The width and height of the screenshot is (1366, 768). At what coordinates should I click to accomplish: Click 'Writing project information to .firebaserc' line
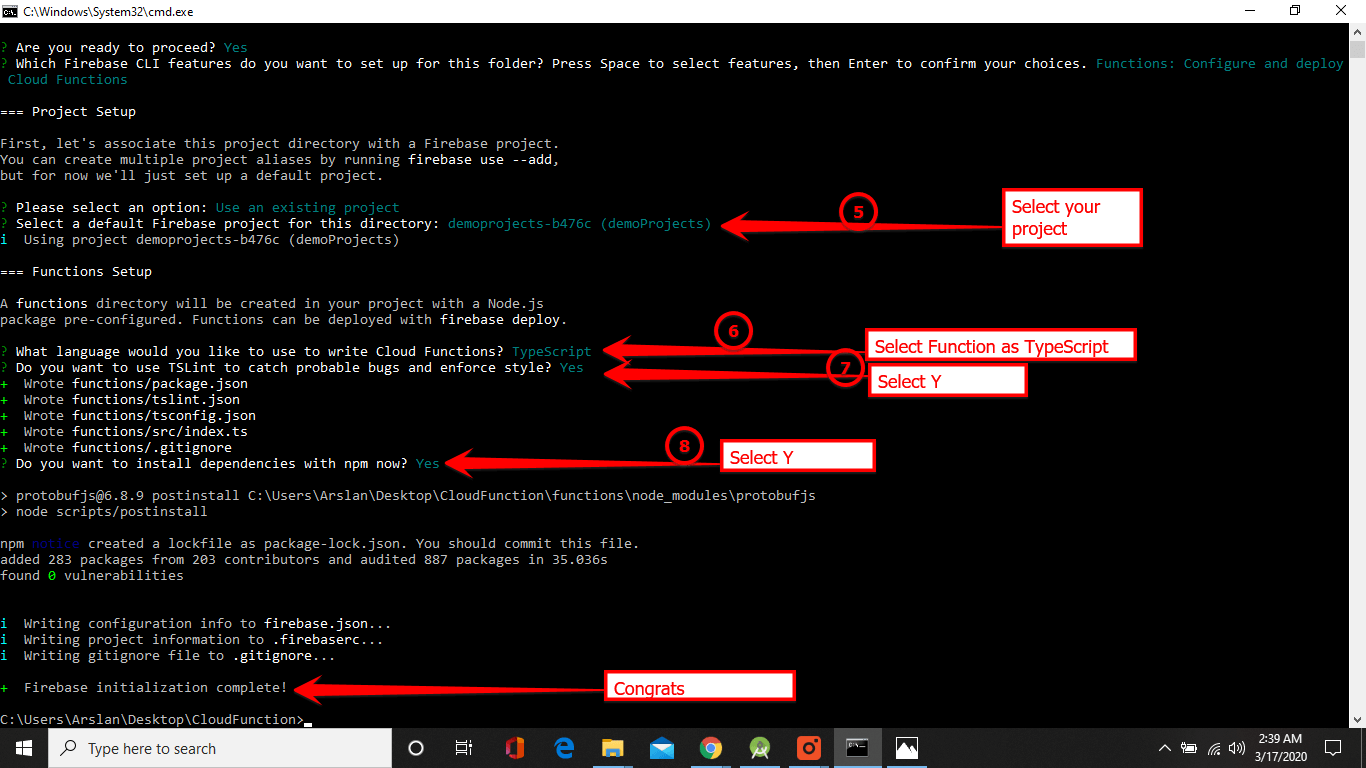pos(192,639)
